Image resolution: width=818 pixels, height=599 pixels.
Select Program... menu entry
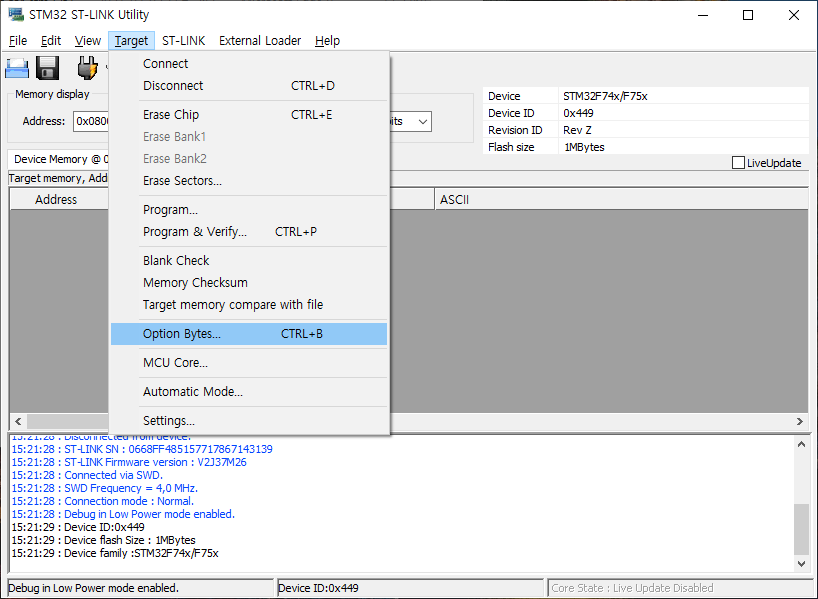[x=249, y=210]
